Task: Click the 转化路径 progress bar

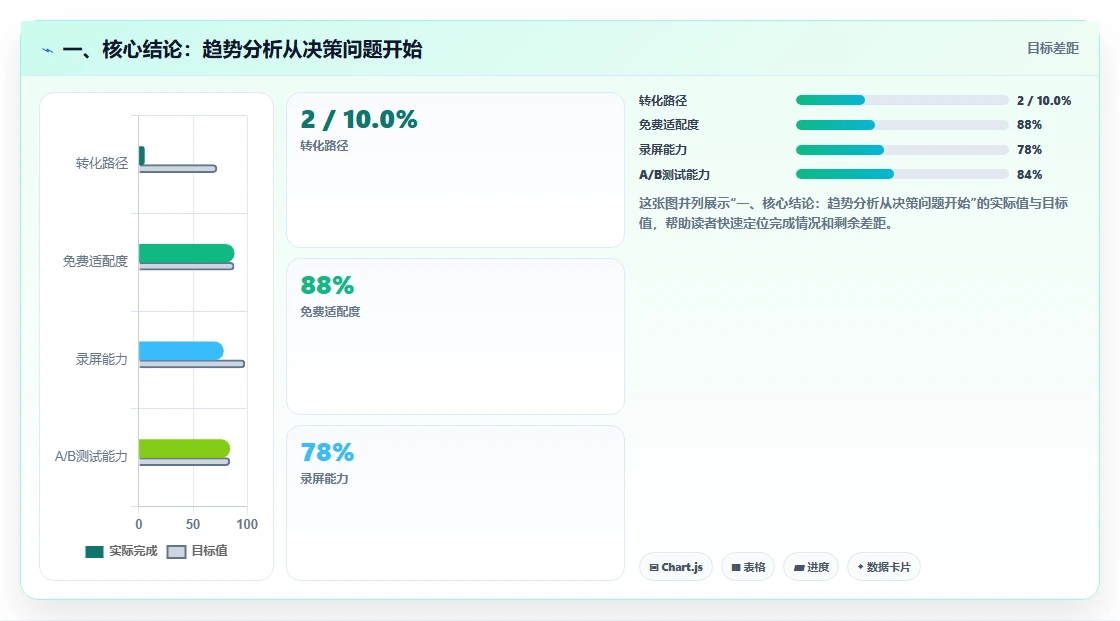Action: pos(902,100)
